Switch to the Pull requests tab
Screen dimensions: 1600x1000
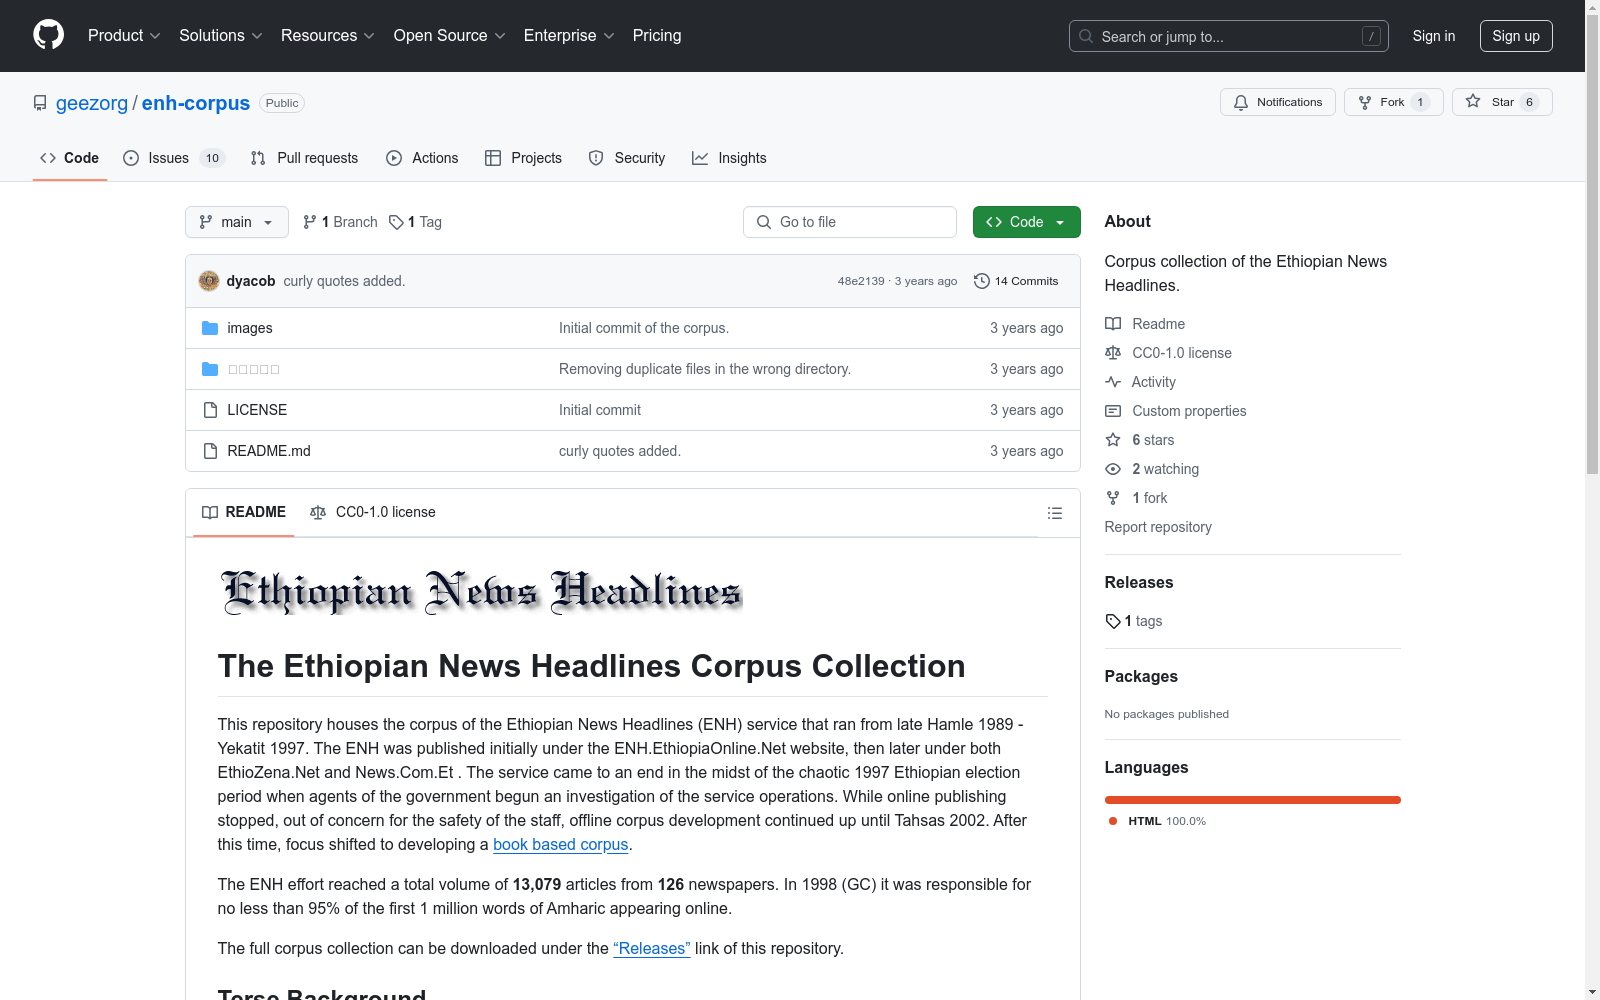[304, 158]
